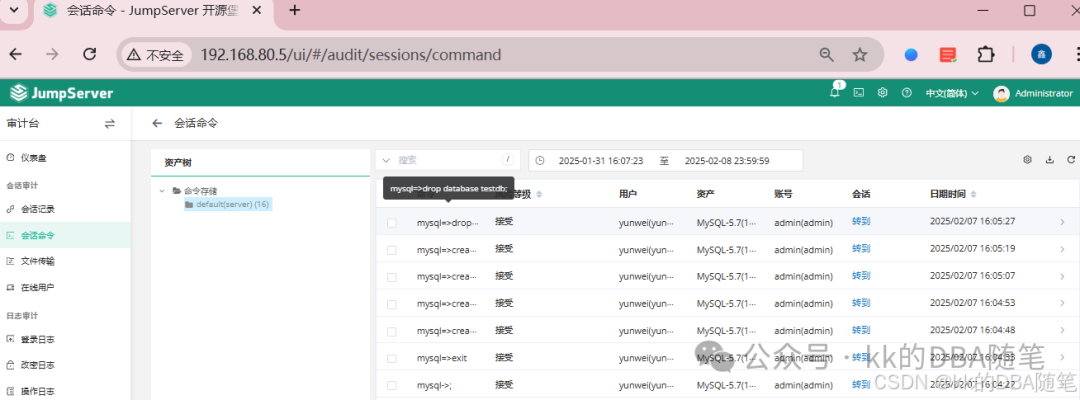Click the mysql=>exit command text
Screen dimensions: 1080x400
coord(442,357)
